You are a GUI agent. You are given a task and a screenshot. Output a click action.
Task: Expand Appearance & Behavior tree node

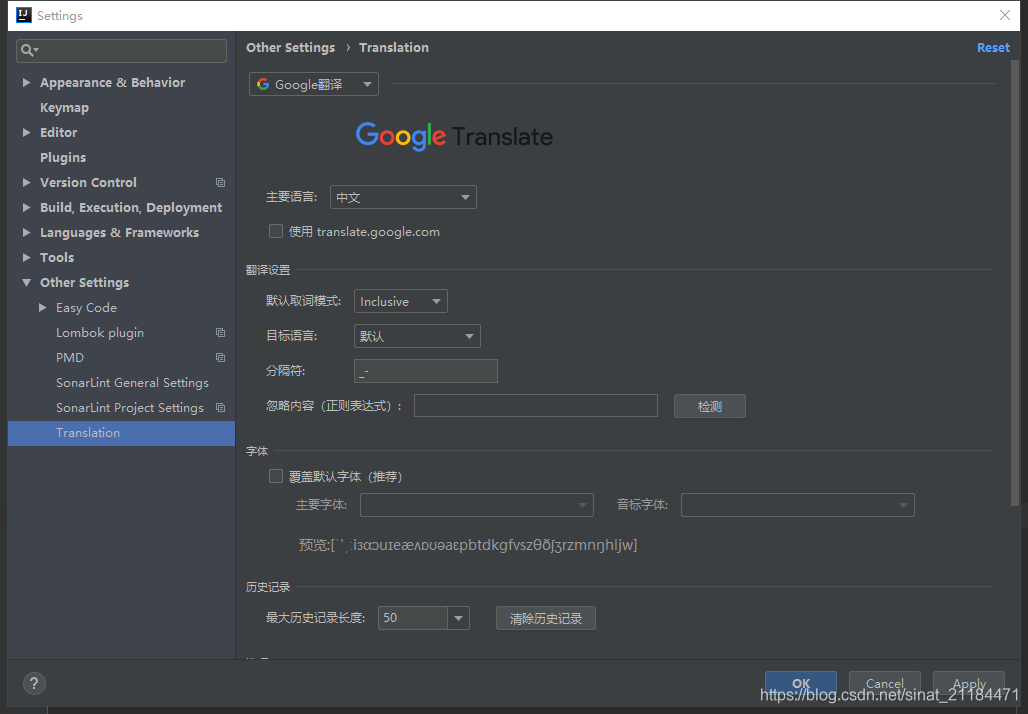26,82
